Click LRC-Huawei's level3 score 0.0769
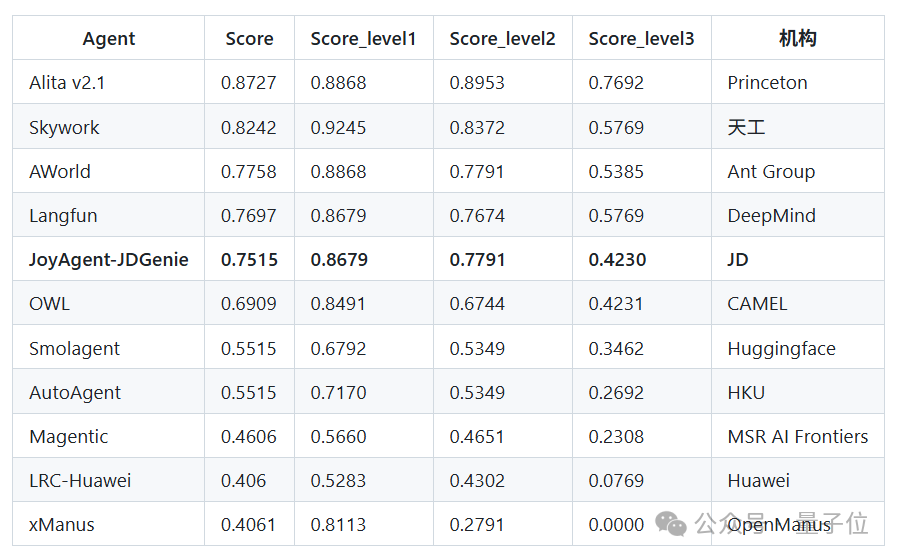 pos(616,480)
